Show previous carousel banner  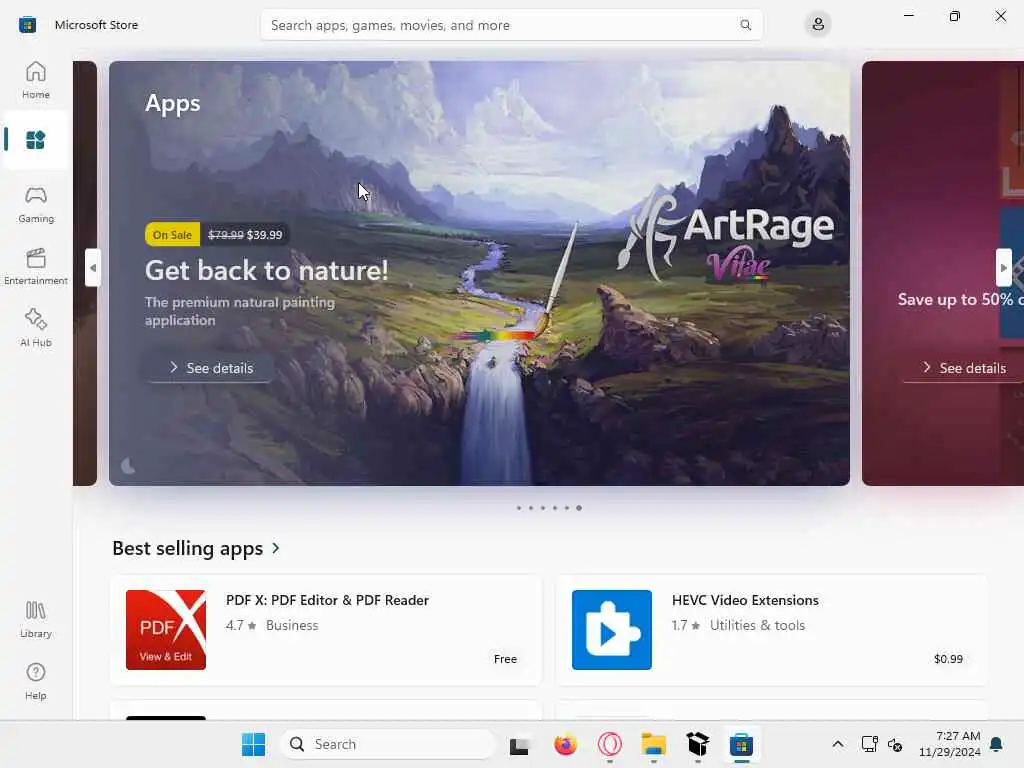click(x=93, y=268)
